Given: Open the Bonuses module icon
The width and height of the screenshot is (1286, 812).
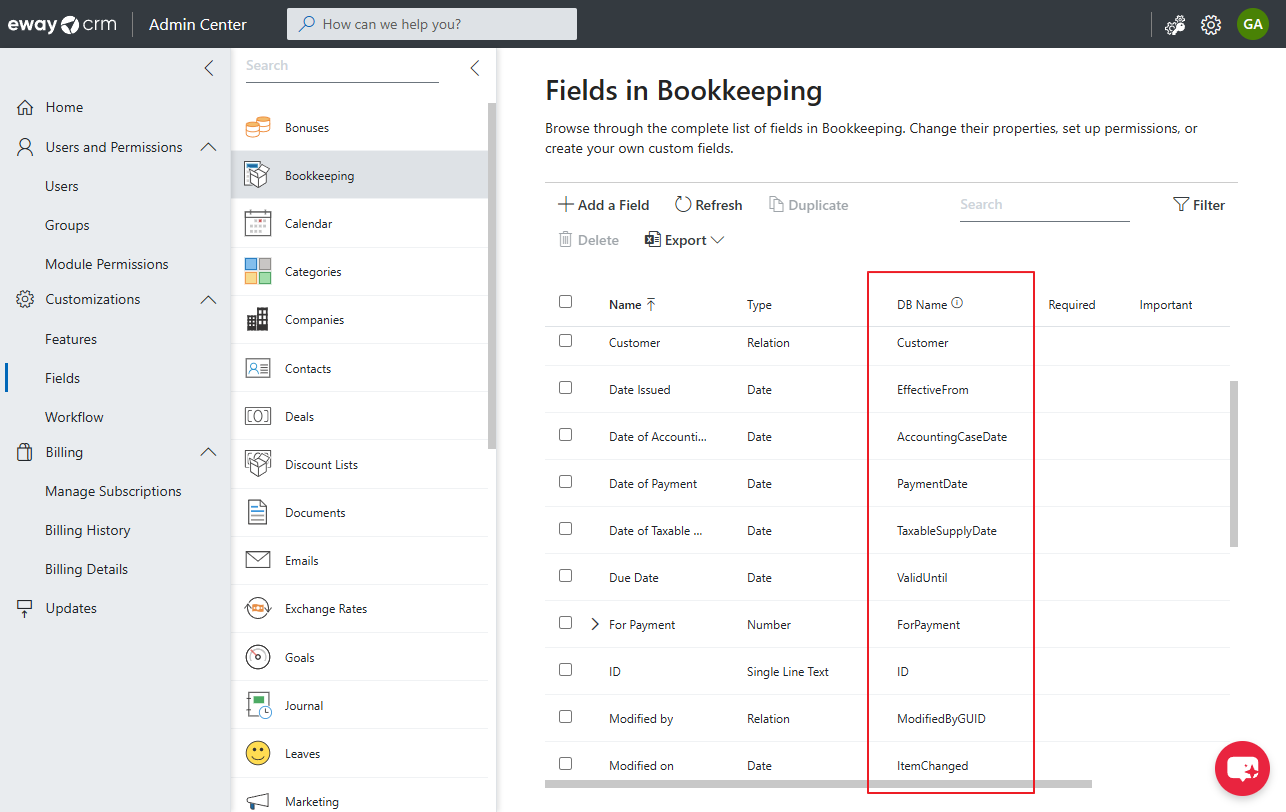Looking at the screenshot, I should (259, 127).
